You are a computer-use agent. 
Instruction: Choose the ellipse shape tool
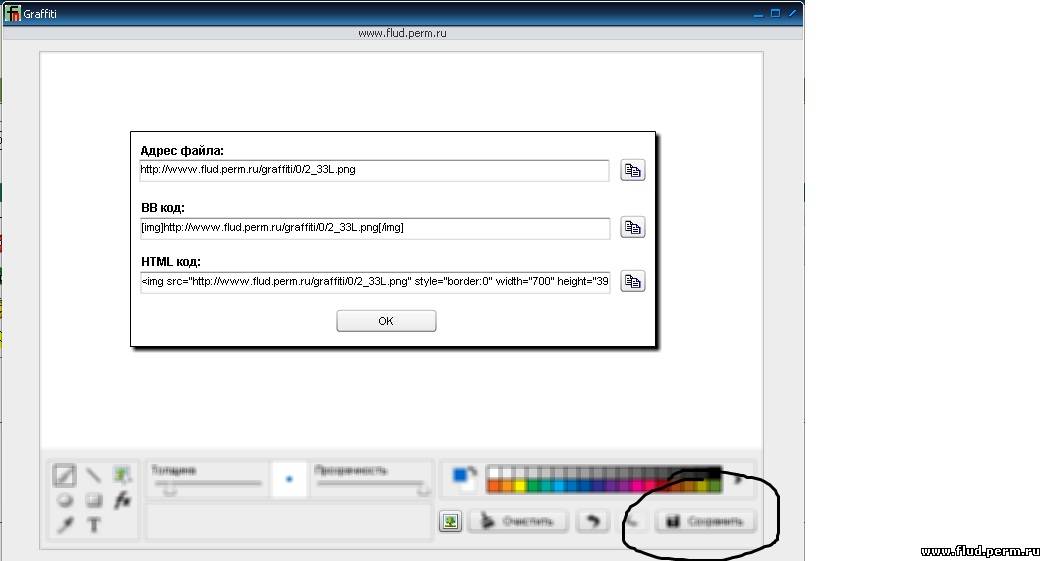64,500
